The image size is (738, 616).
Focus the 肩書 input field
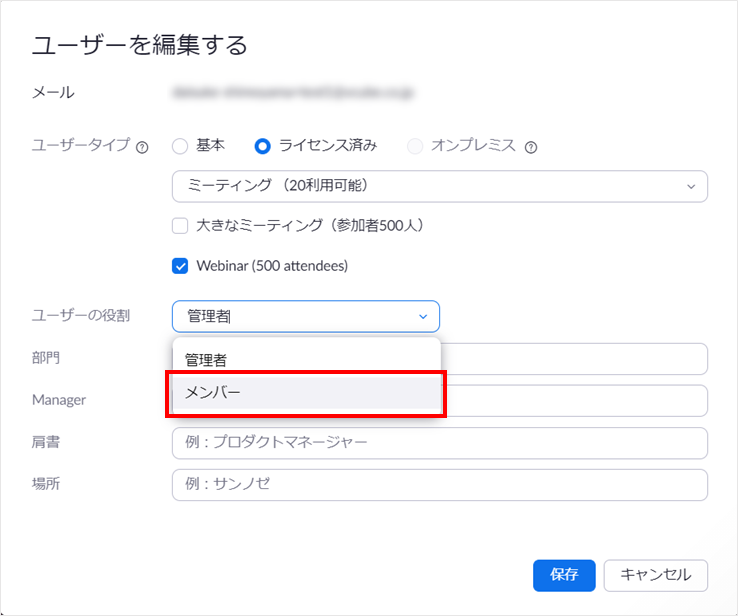(x=440, y=443)
